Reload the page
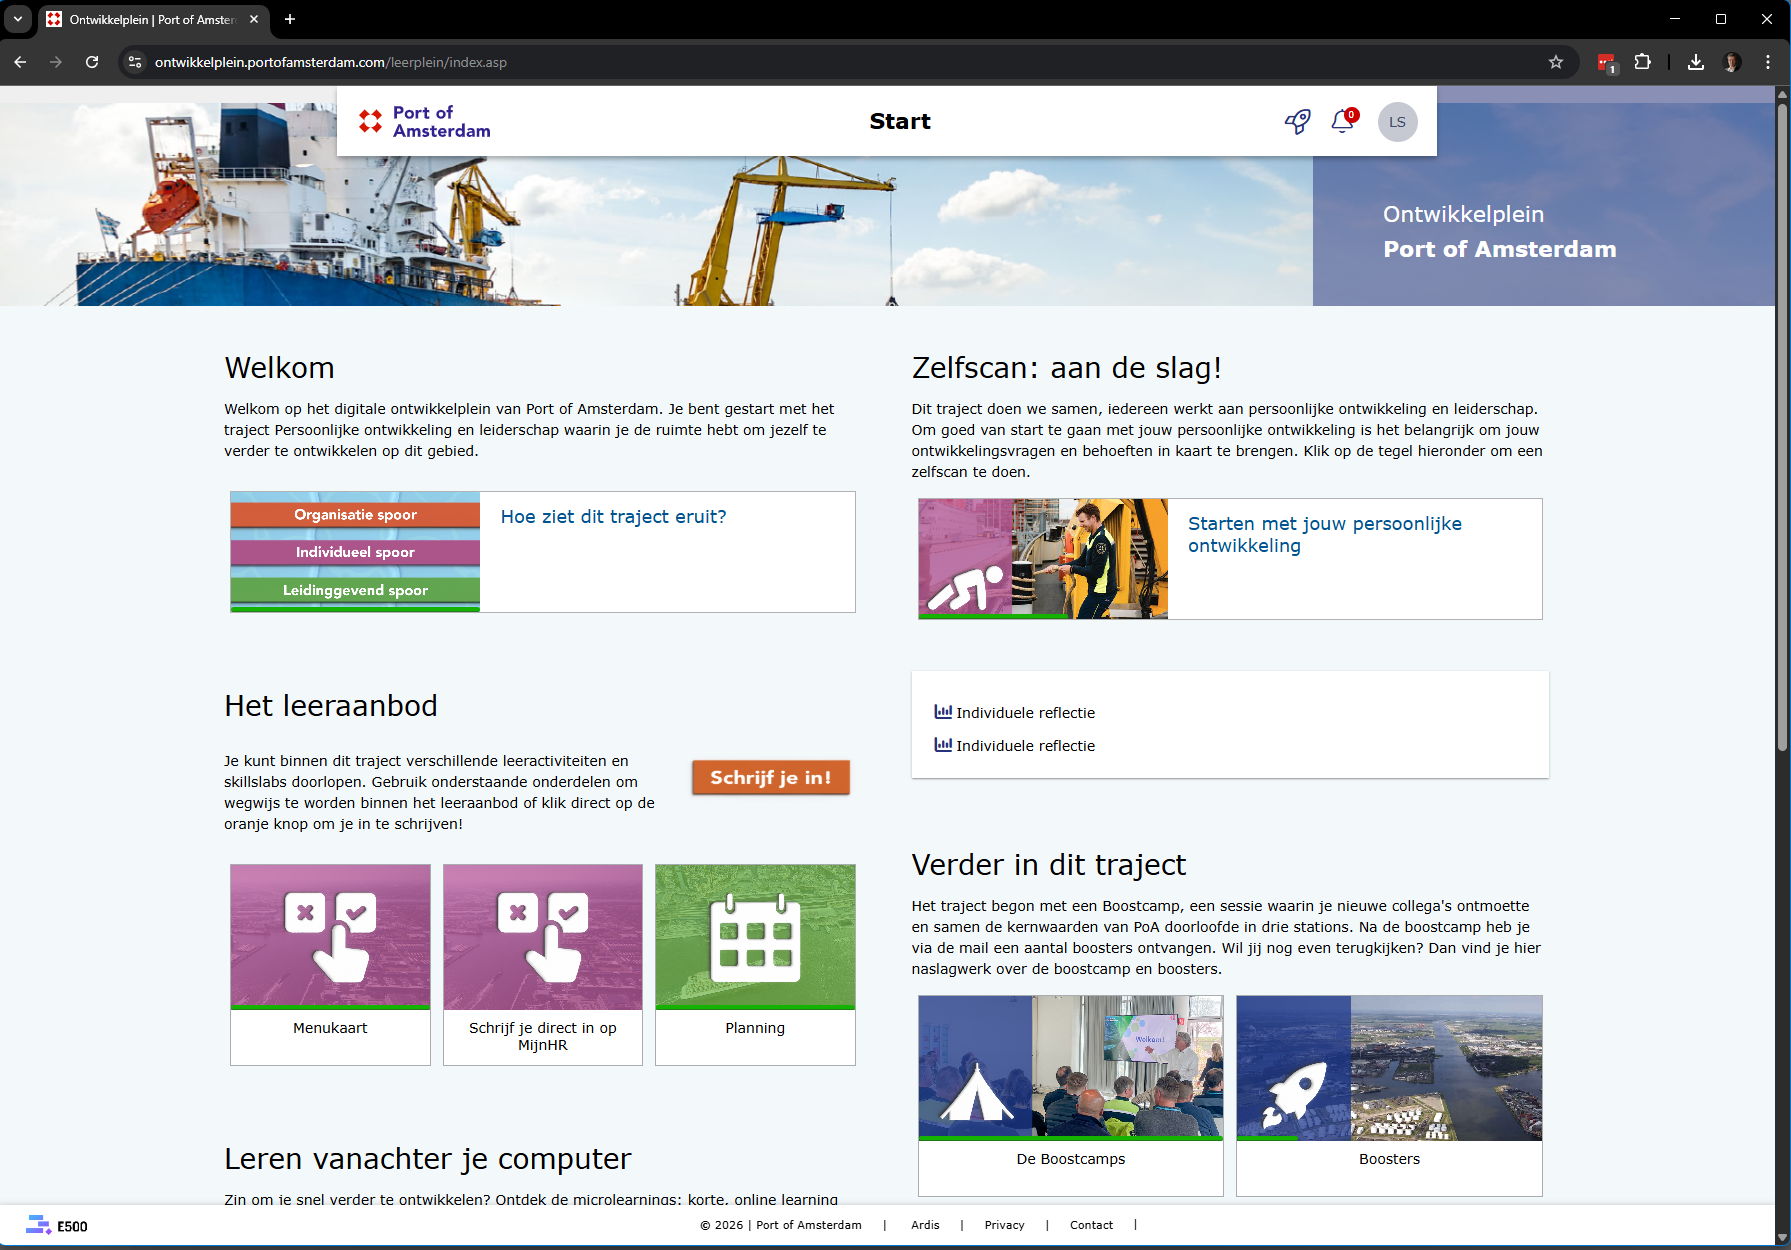Image resolution: width=1791 pixels, height=1250 pixels. click(92, 62)
